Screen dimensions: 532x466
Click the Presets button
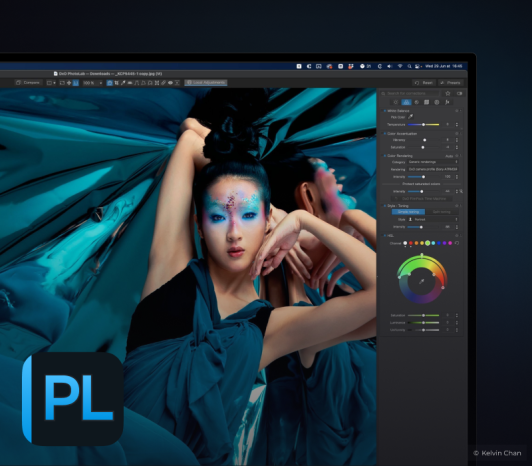(x=450, y=82)
